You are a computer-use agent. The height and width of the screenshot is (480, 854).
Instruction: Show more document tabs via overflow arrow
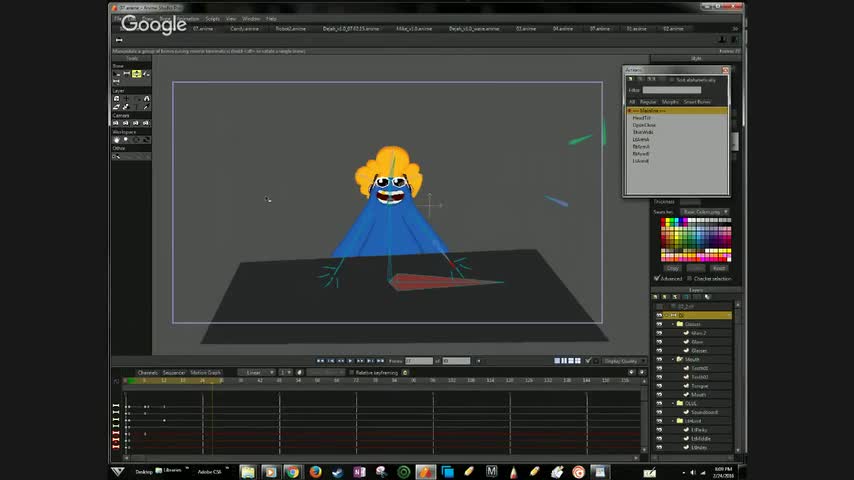pyautogui.click(x=735, y=29)
